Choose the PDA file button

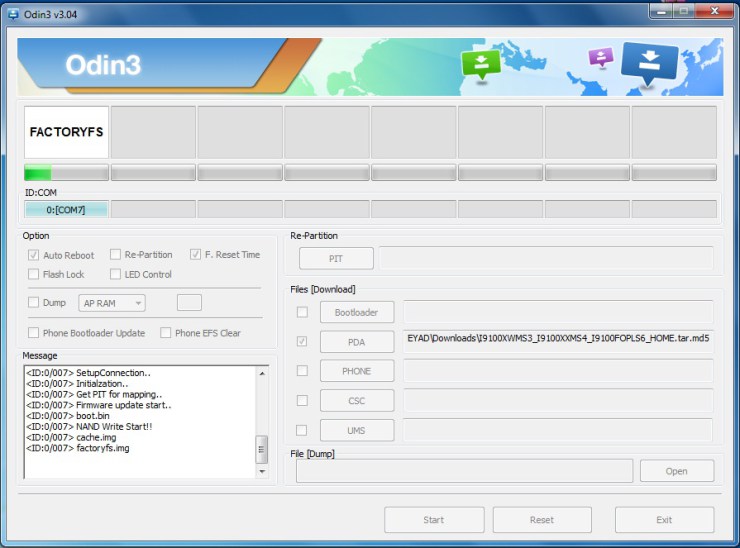[x=357, y=342]
